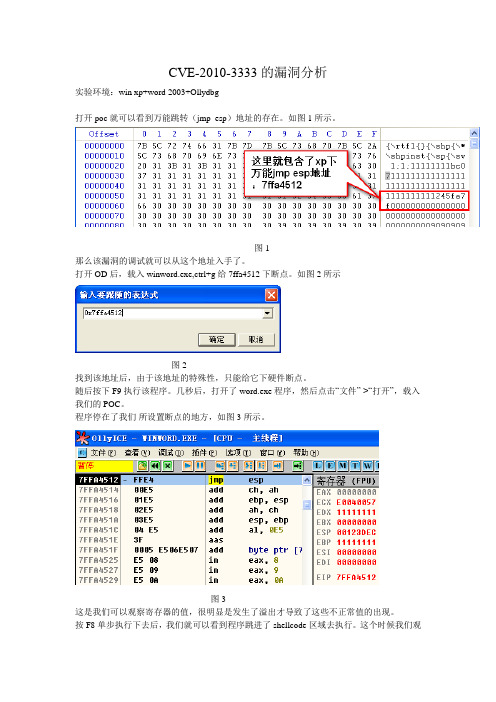The image size is (496, 702).
Task: Click the OllyICE red title bar logo
Action: tap(82, 437)
